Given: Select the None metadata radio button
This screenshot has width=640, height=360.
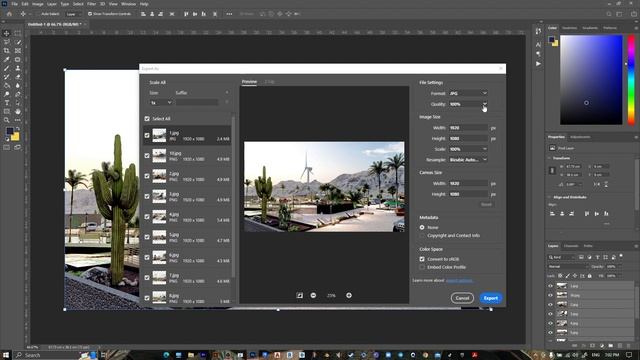Looking at the screenshot, I should 422,227.
